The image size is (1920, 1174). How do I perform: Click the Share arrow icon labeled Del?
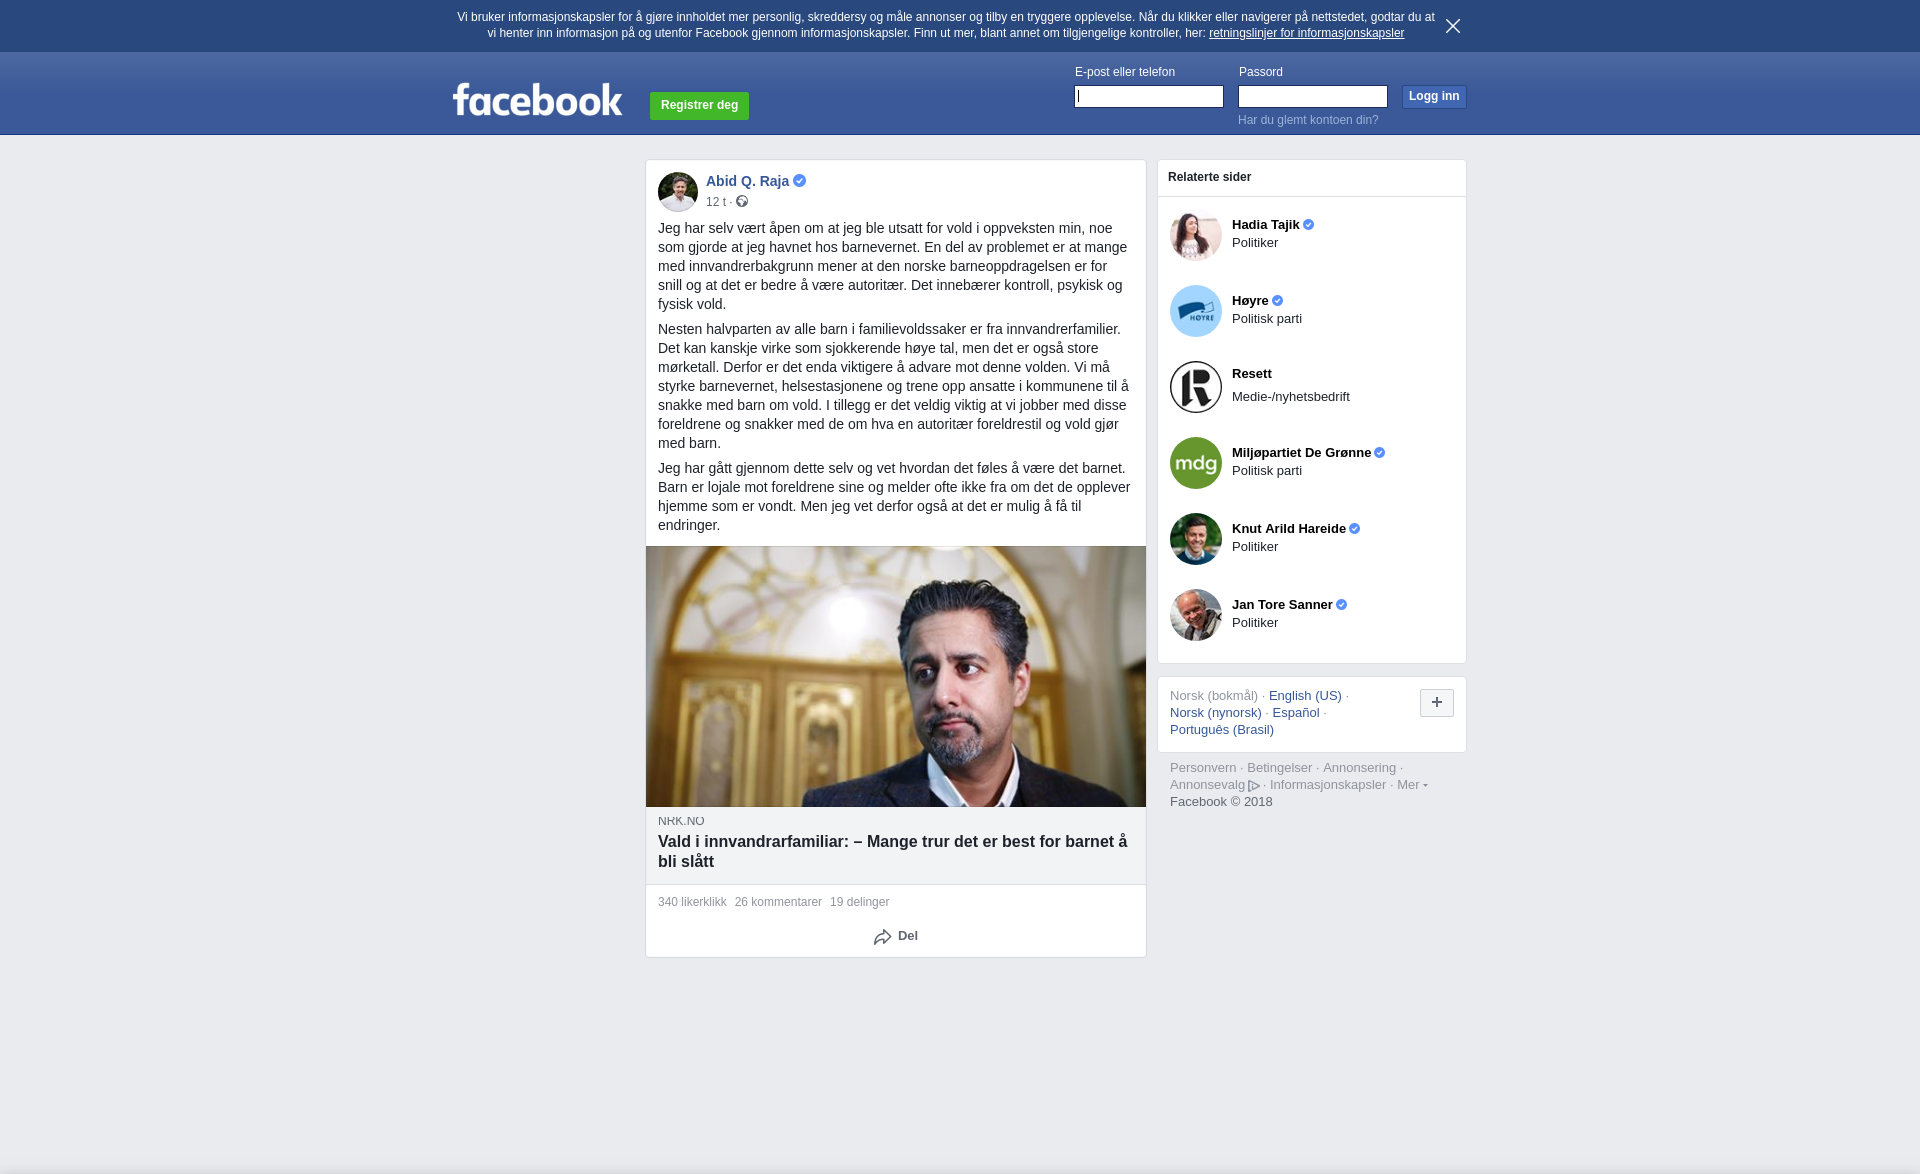coord(882,937)
